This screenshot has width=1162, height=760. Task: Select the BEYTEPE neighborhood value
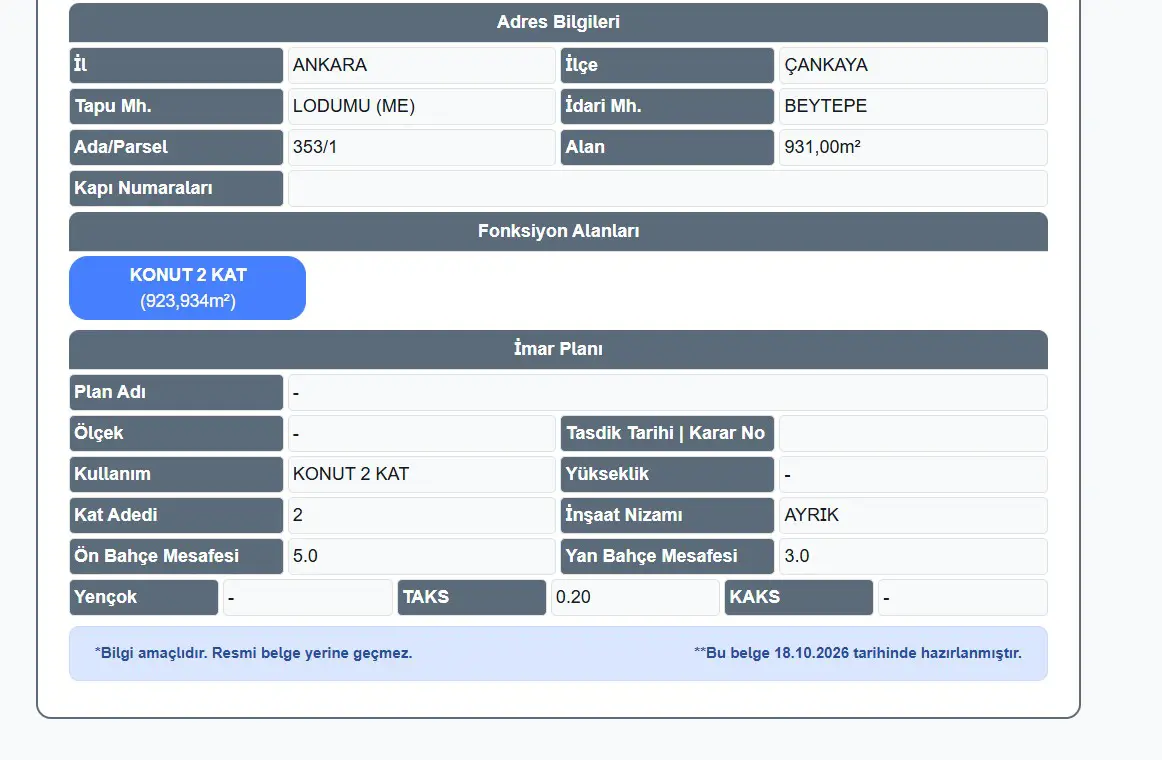pos(913,106)
